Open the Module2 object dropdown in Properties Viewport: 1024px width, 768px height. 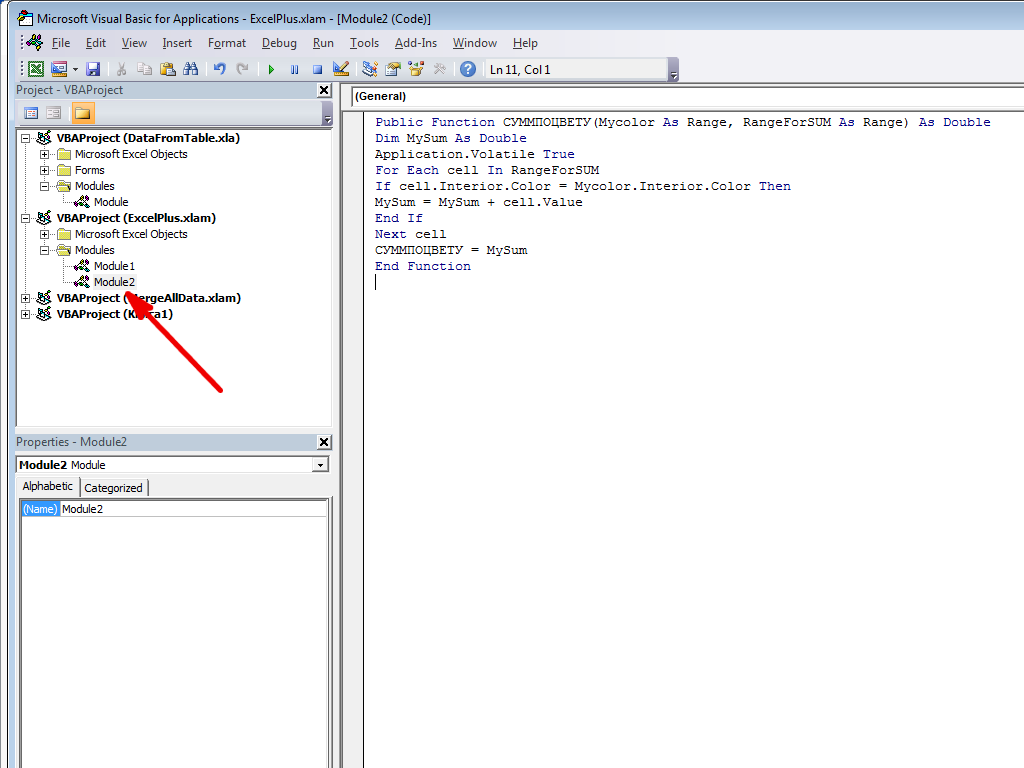320,465
